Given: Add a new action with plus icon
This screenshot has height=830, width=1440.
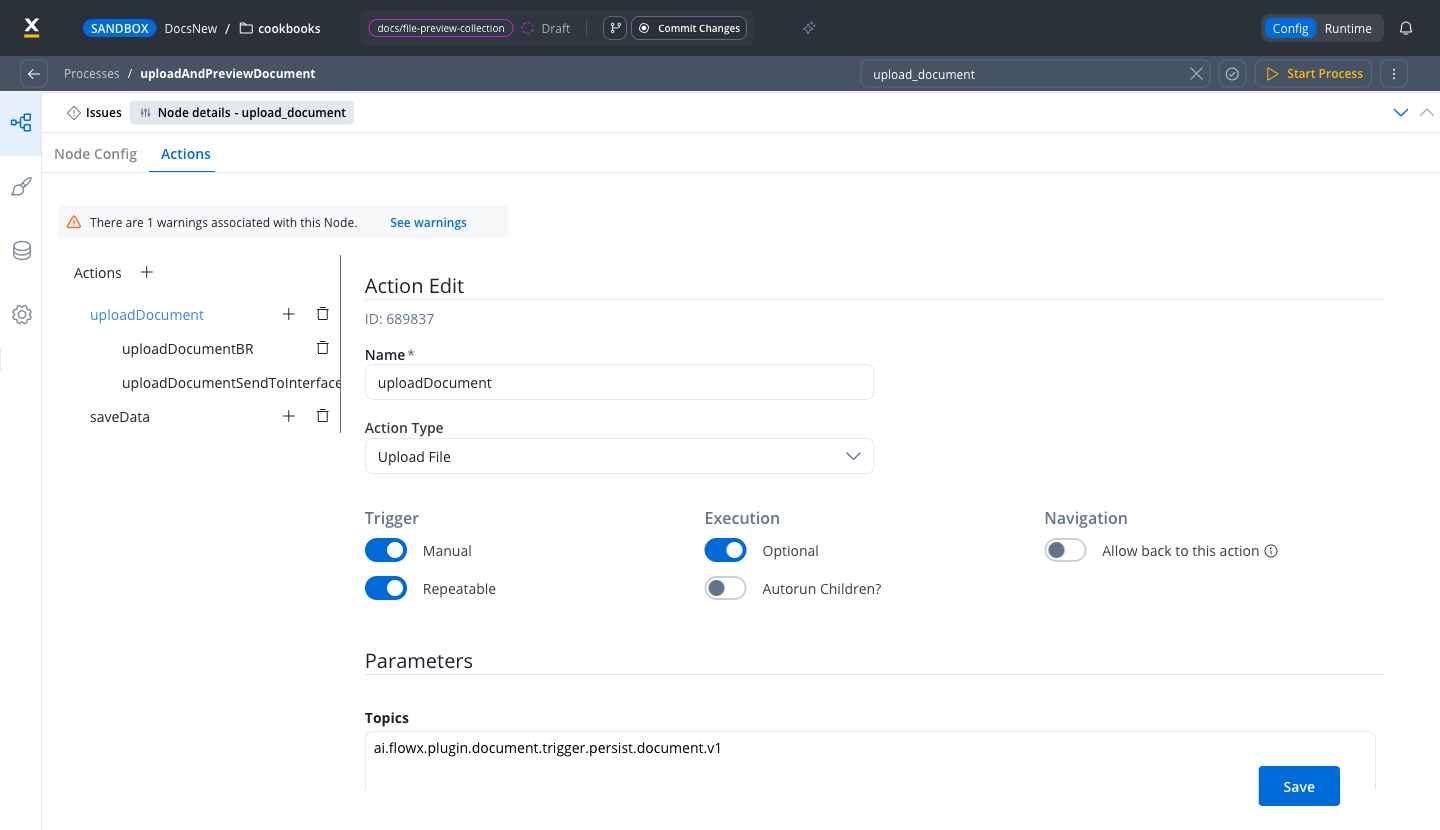Looking at the screenshot, I should (146, 272).
